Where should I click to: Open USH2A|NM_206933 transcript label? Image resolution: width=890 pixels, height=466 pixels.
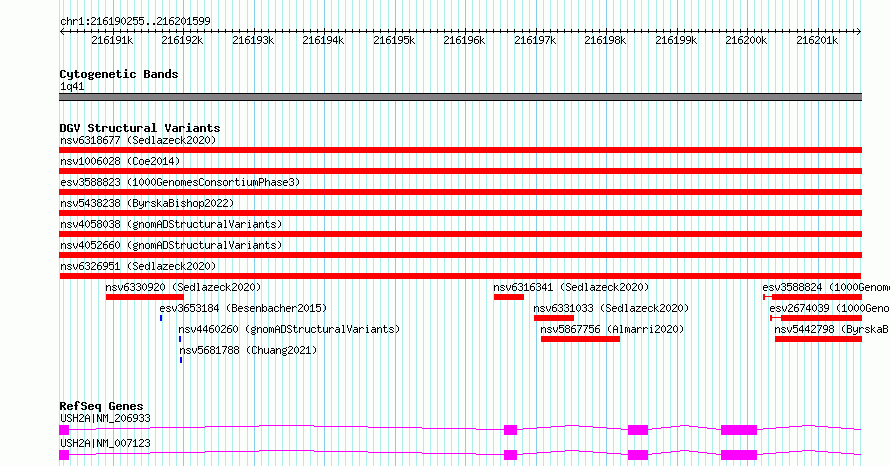pyautogui.click(x=106, y=418)
